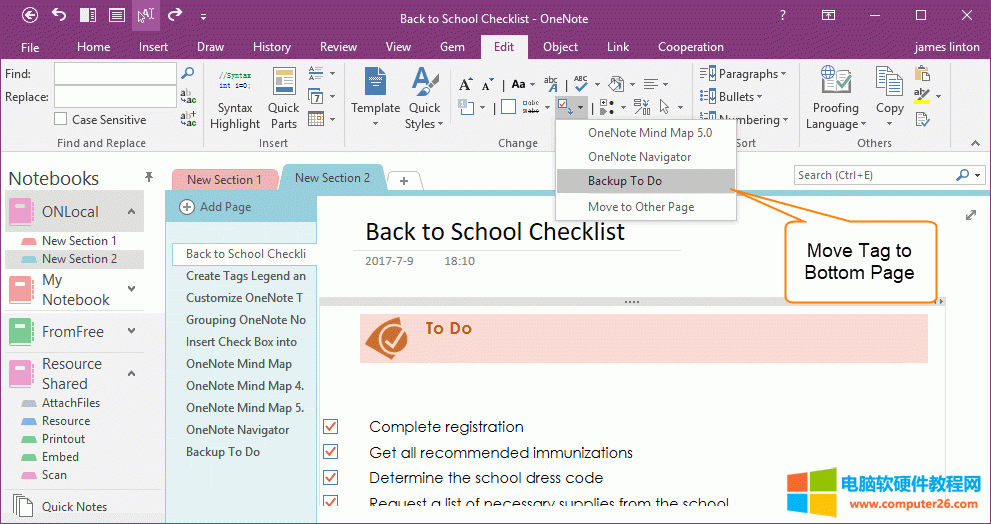Pin the Notebooks pane
The width and height of the screenshot is (991, 524).
[149, 178]
